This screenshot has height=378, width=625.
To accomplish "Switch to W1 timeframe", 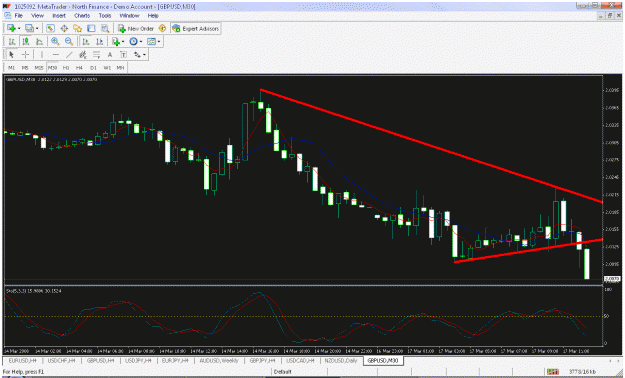I will coord(107,68).
